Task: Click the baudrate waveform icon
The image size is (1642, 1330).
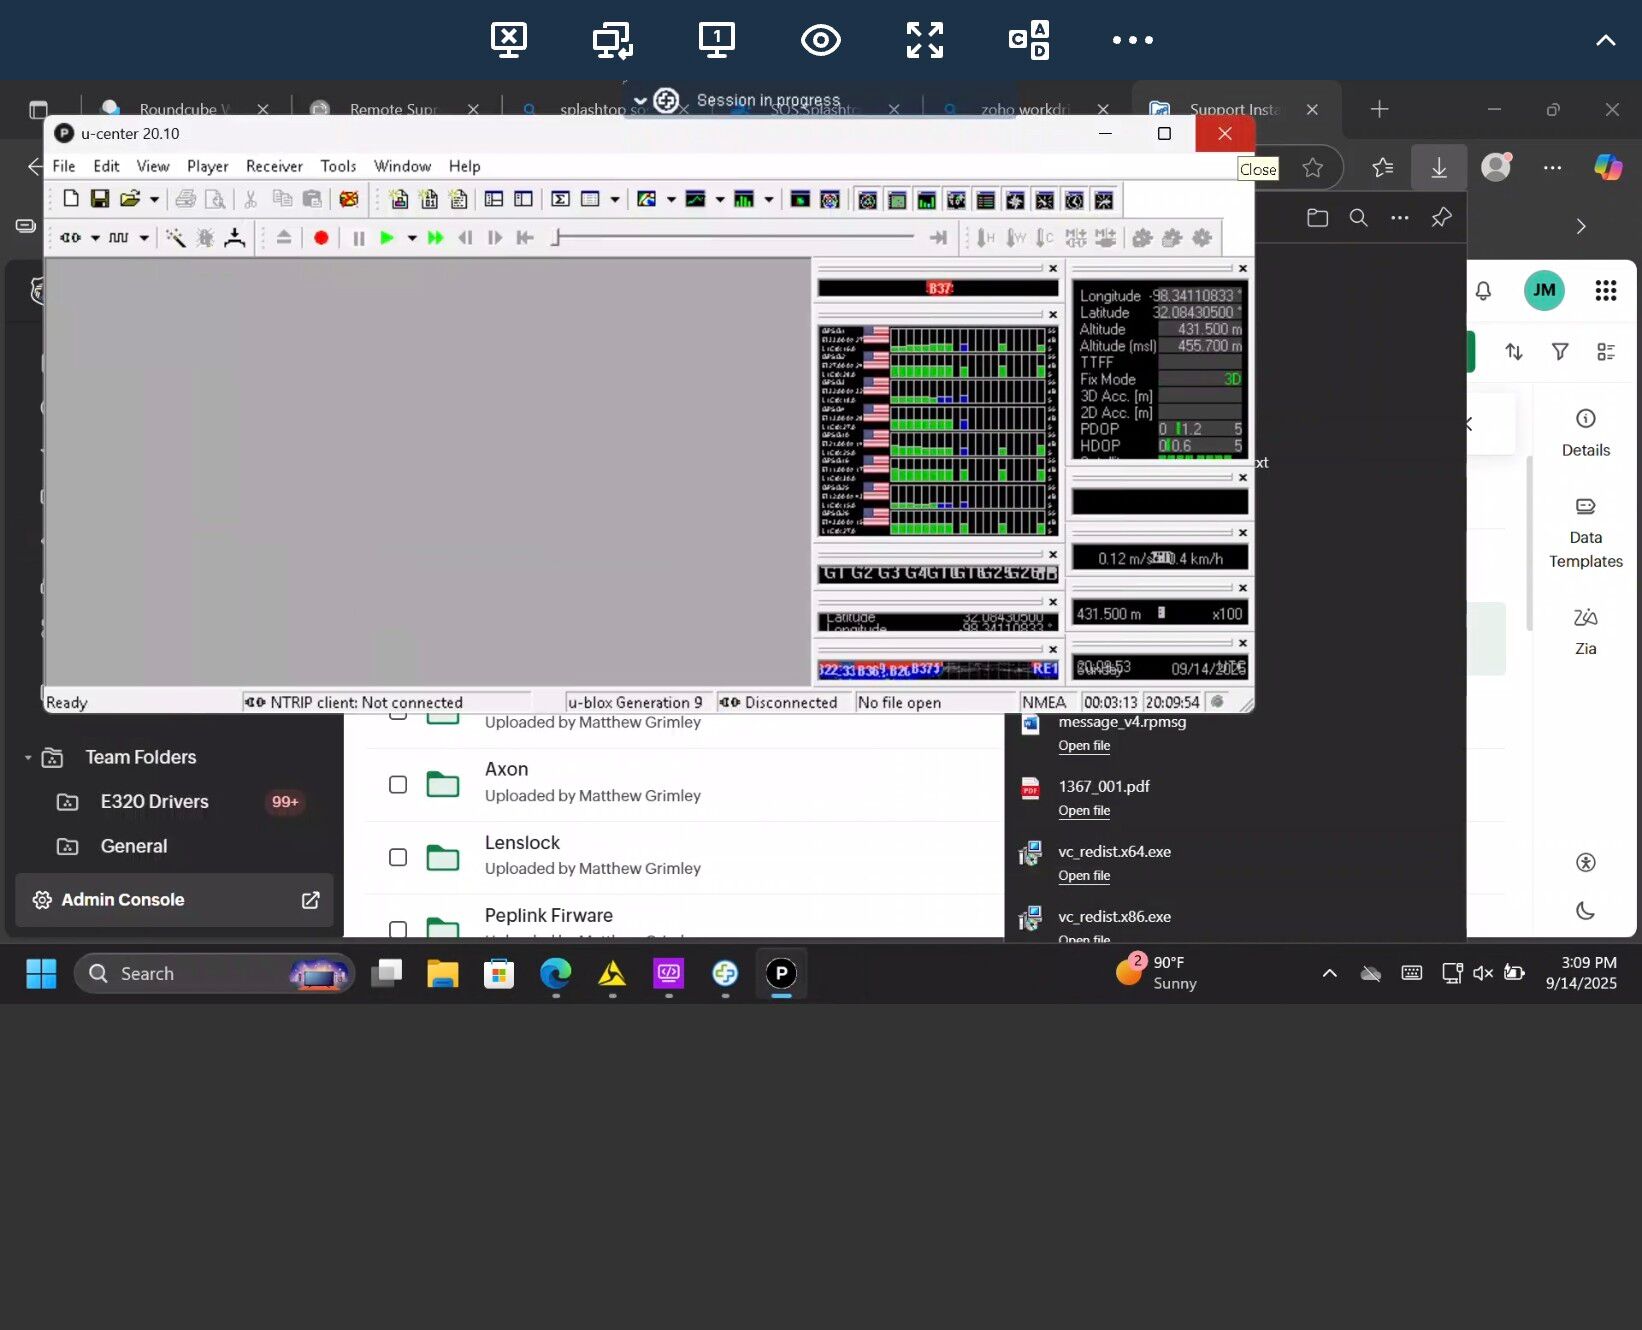Action: pyautogui.click(x=119, y=238)
